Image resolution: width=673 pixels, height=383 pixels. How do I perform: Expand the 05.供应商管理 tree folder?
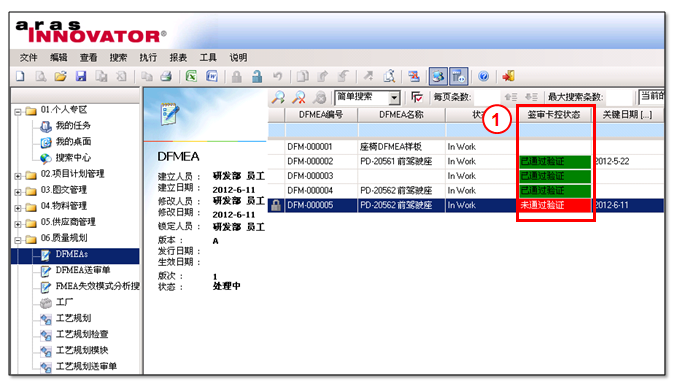click(18, 224)
